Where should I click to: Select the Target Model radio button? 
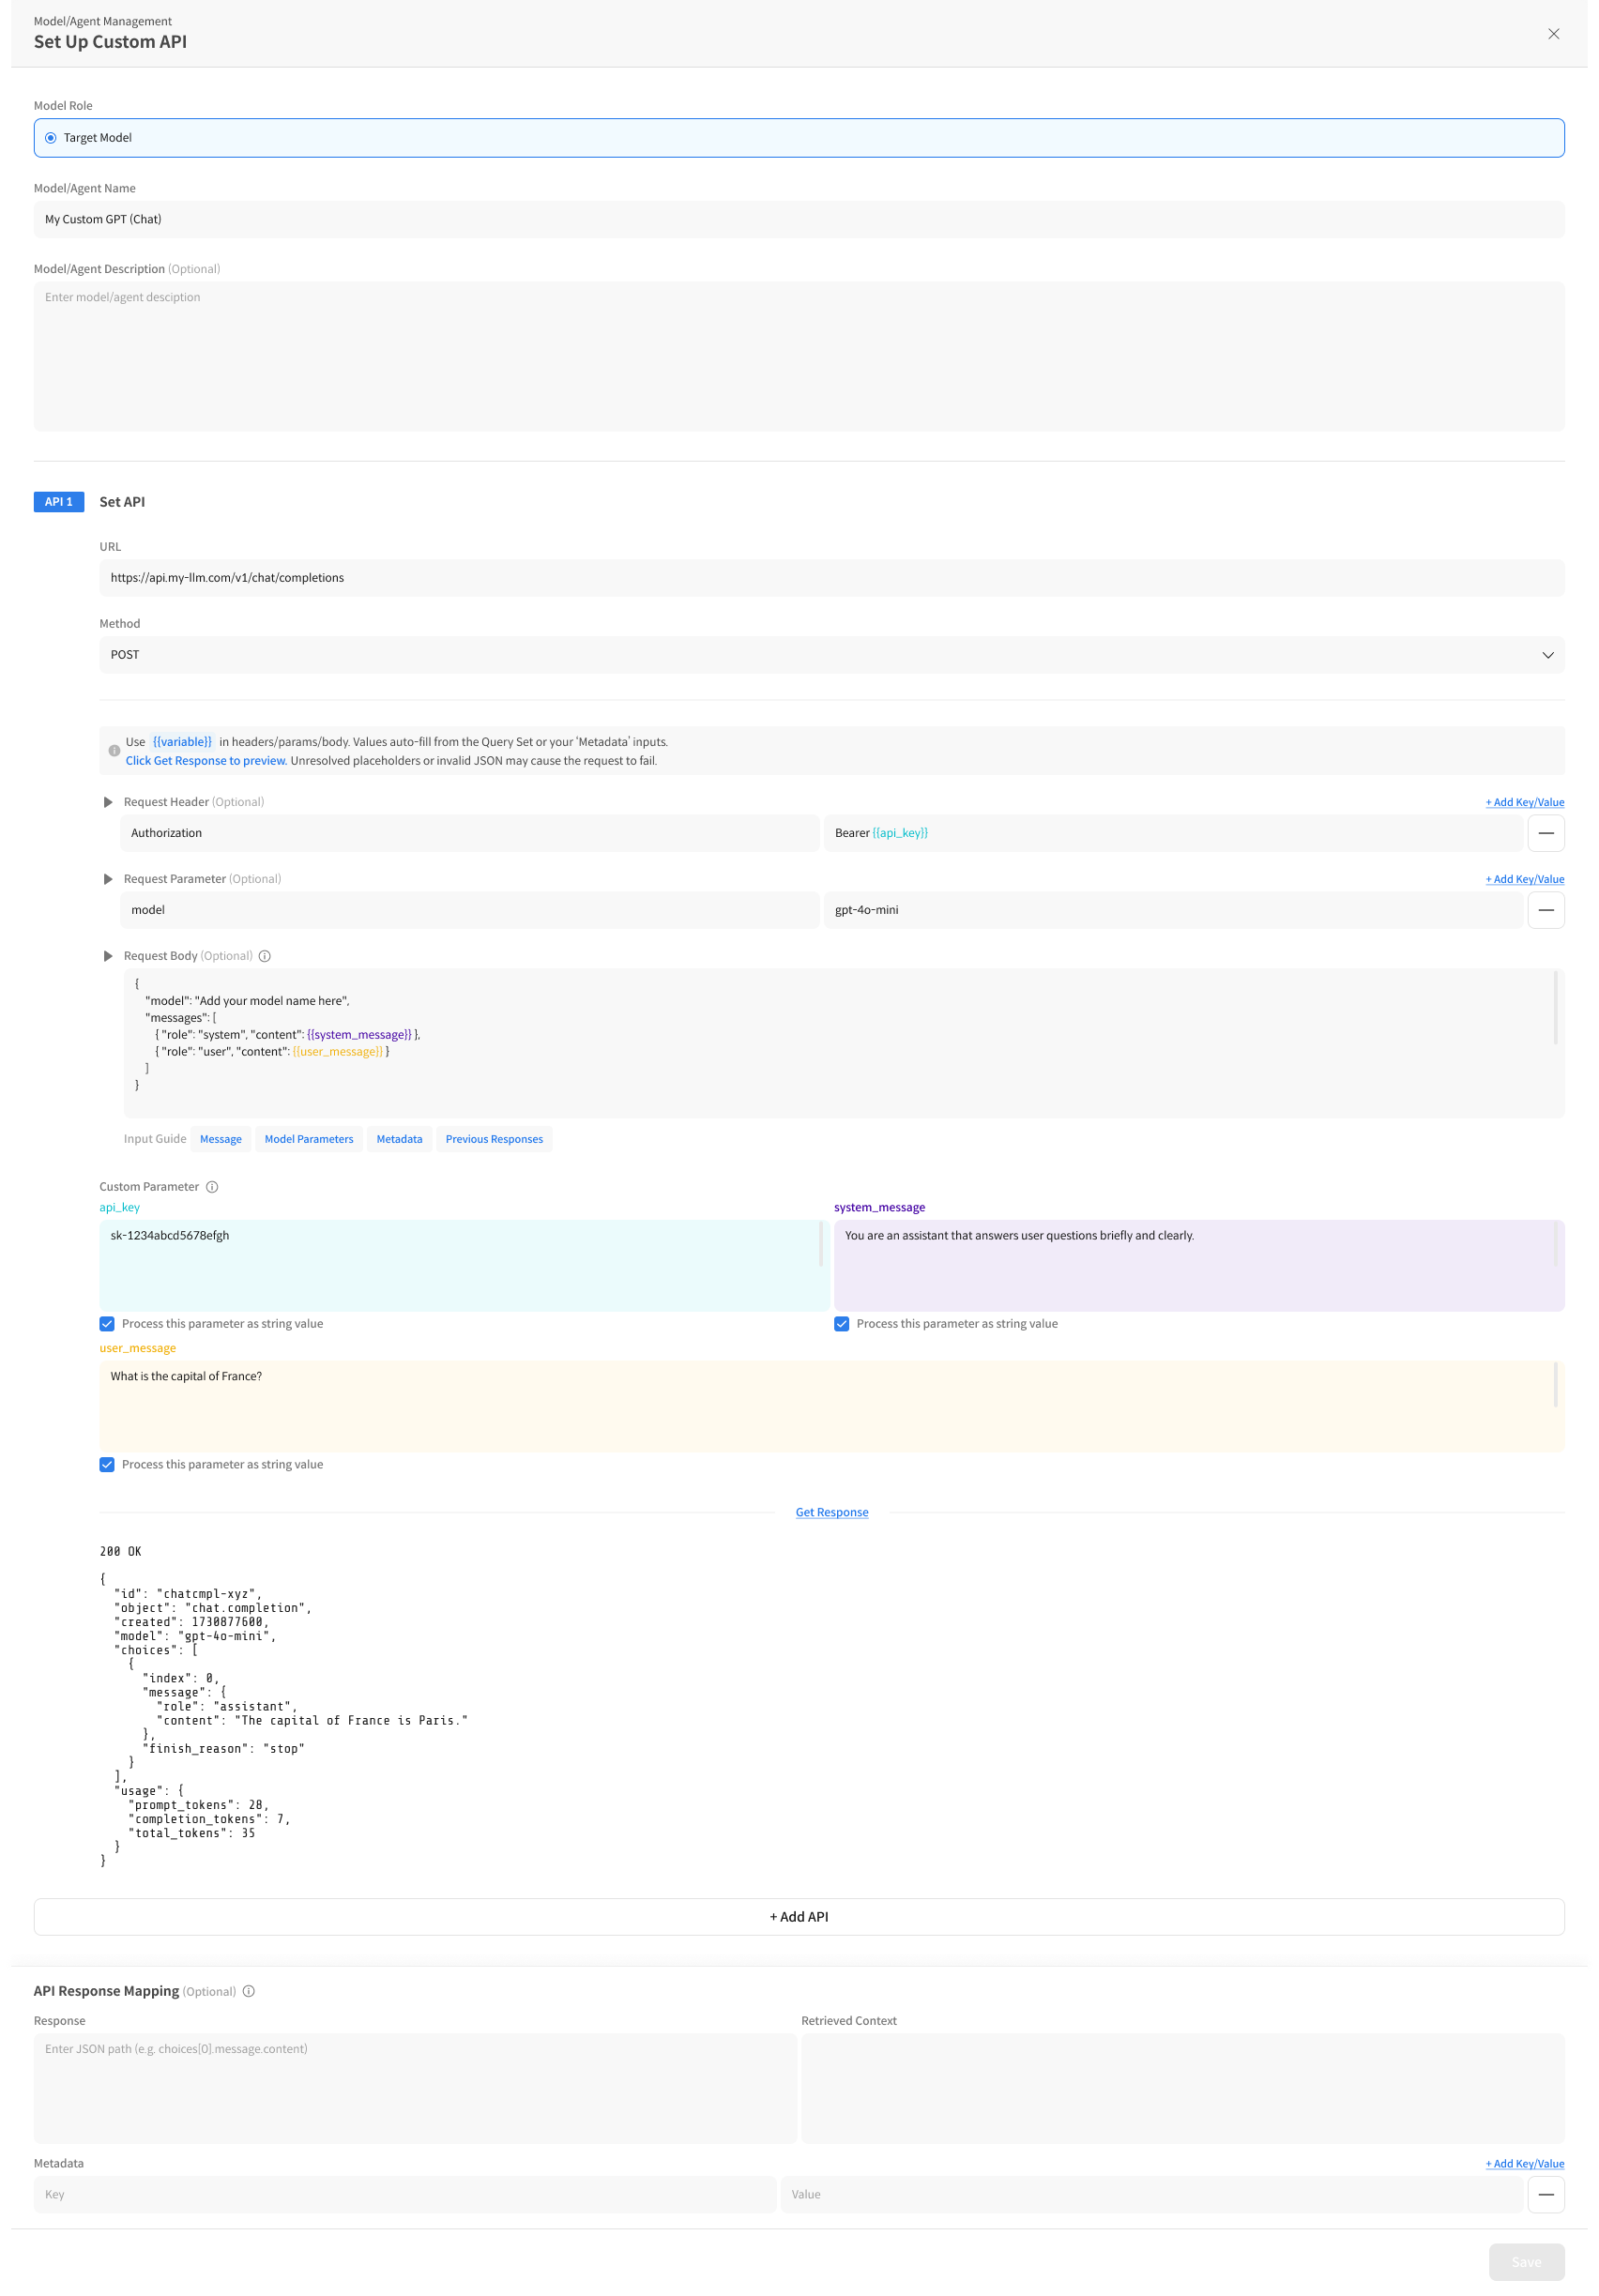51,138
